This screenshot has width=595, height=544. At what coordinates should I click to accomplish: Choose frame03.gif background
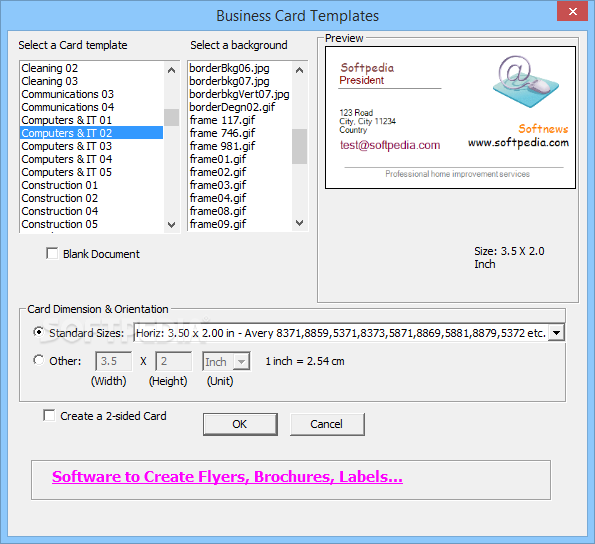(x=240, y=185)
